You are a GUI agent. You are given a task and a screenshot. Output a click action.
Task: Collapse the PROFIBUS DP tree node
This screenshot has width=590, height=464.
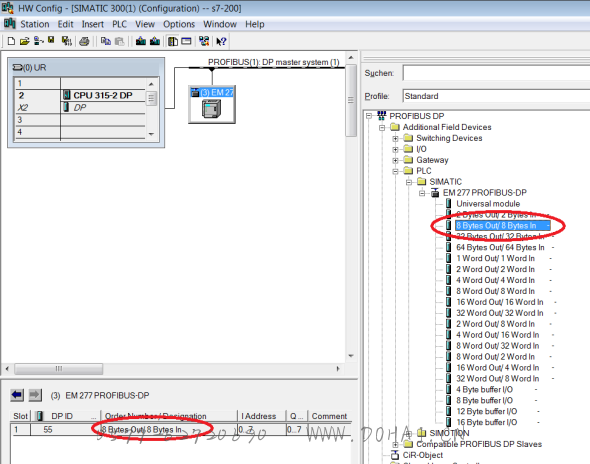pos(369,116)
